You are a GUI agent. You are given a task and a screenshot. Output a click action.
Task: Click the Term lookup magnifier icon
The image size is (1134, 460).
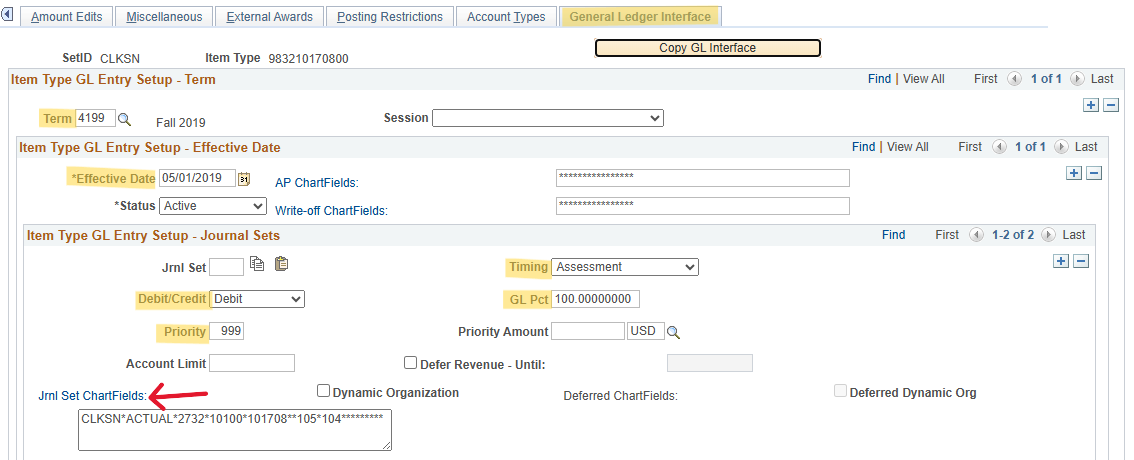pos(125,119)
